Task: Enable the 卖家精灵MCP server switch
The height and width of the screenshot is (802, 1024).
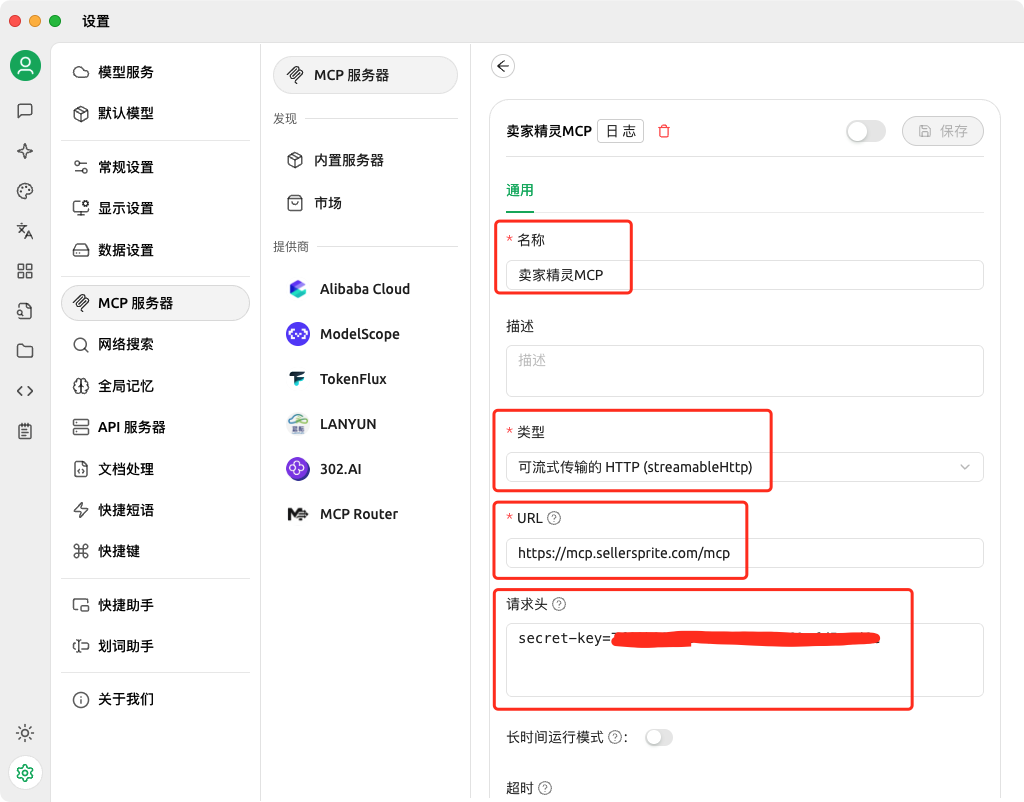Action: [866, 130]
